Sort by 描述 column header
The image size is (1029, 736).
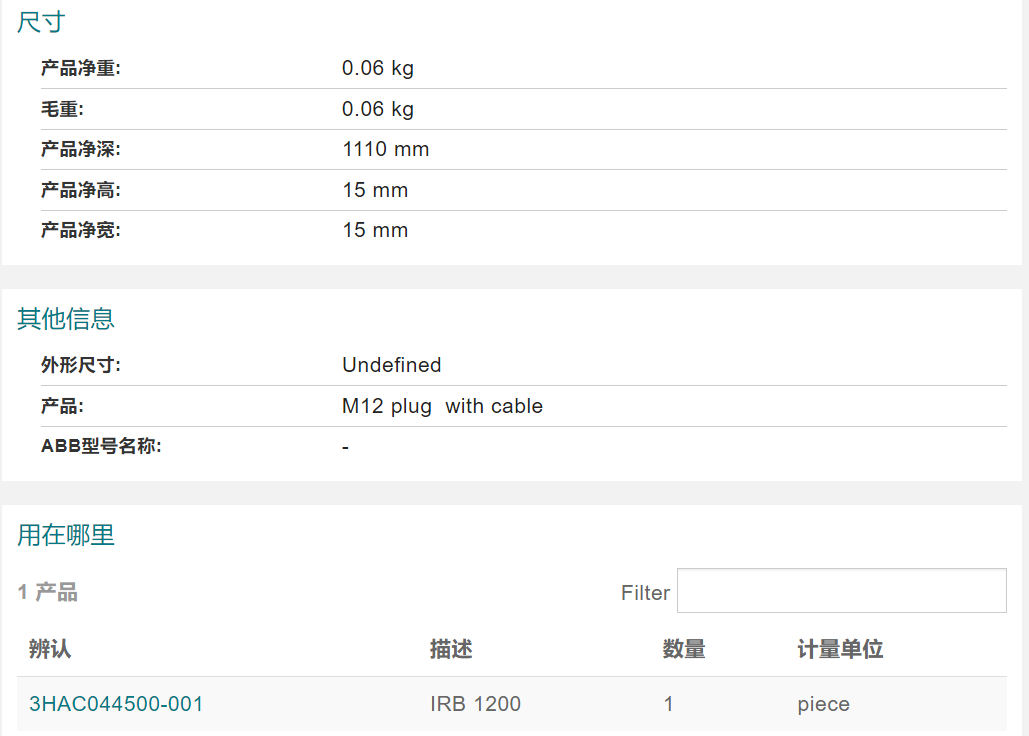coord(451,649)
